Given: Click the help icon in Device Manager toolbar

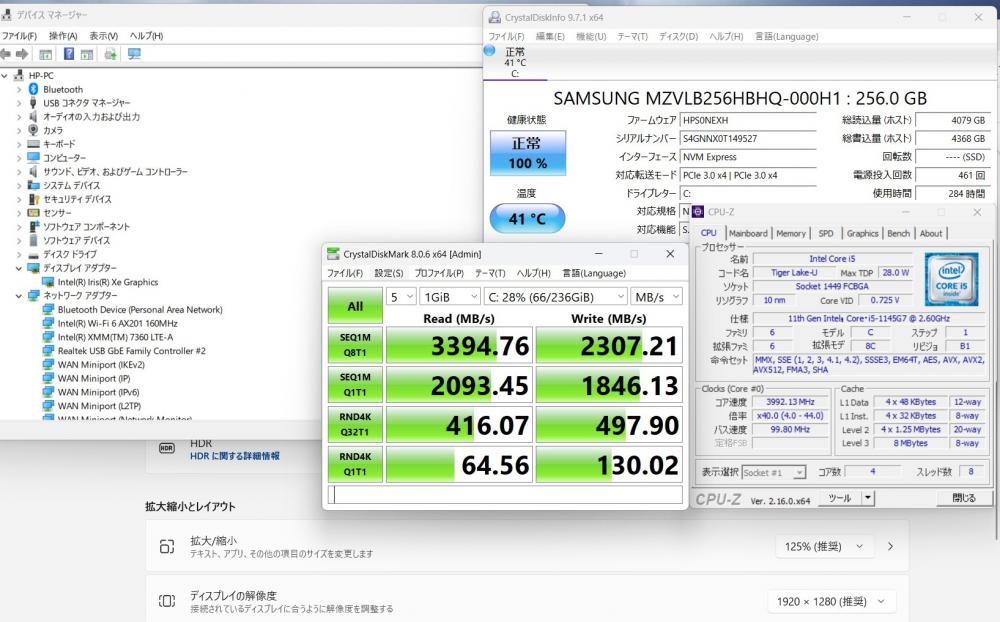Looking at the screenshot, I should click(x=69, y=54).
